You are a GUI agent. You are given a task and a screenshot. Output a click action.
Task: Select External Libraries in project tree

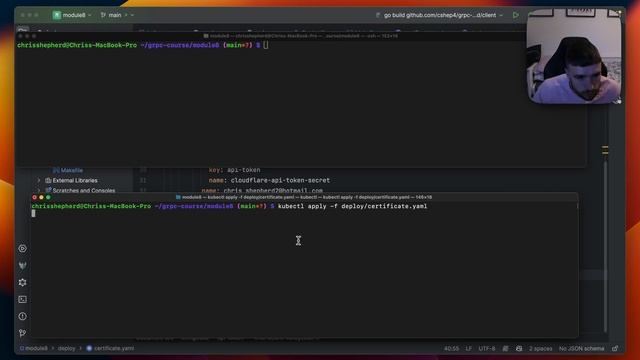coord(75,180)
